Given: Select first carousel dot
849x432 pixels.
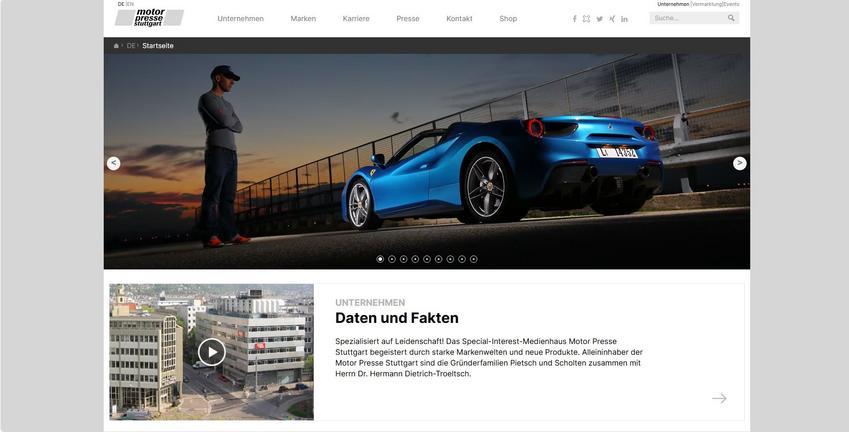Looking at the screenshot, I should pyautogui.click(x=380, y=259).
